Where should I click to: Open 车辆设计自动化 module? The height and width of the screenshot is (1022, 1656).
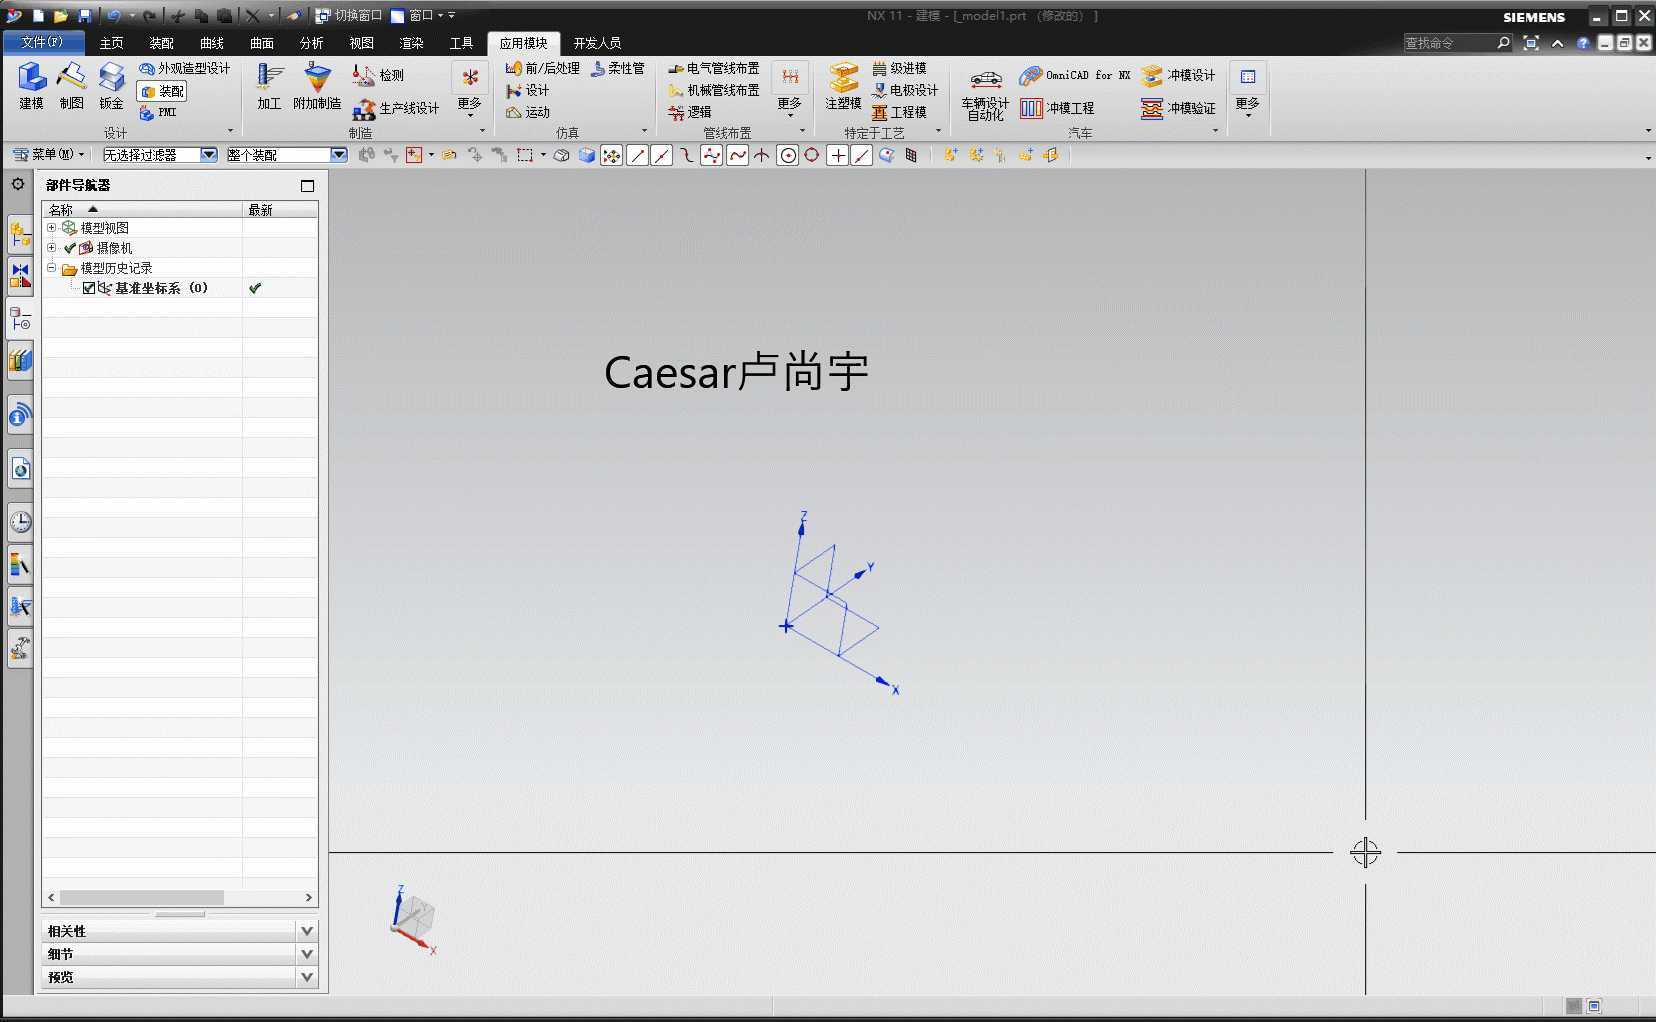tap(985, 94)
